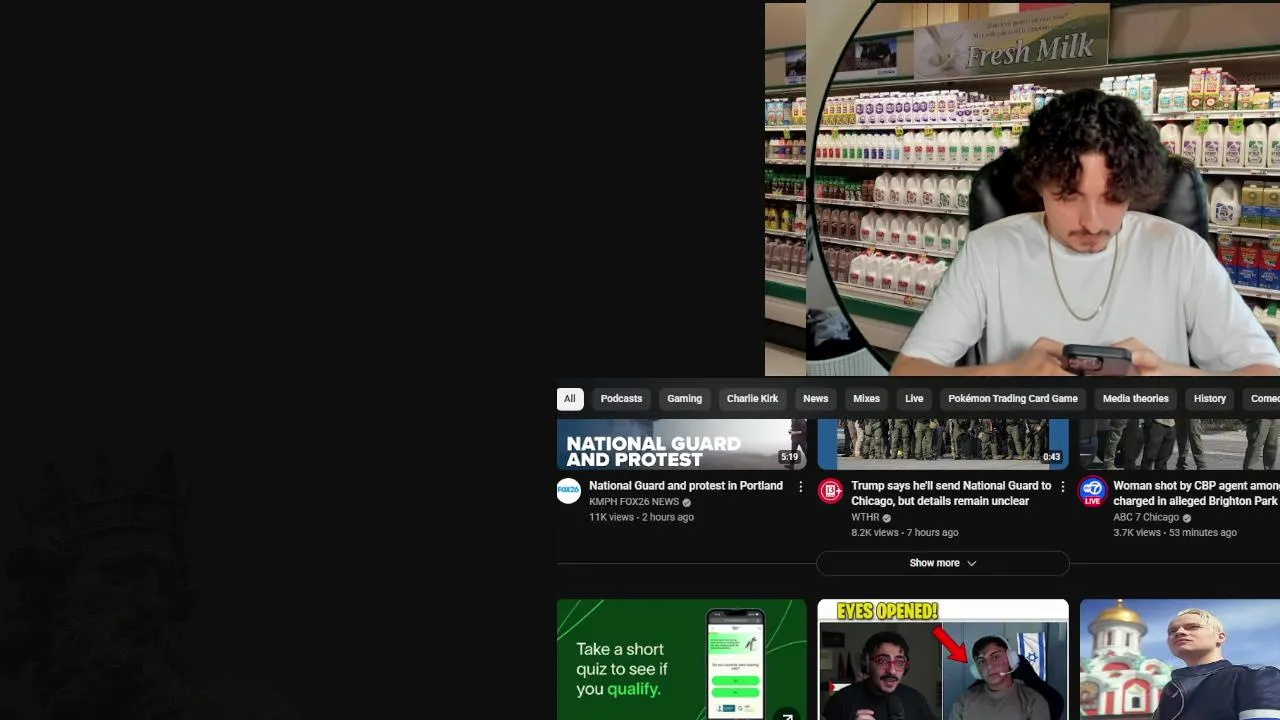Select the Live filter chip
Image resolution: width=1280 pixels, height=720 pixels.
(914, 399)
